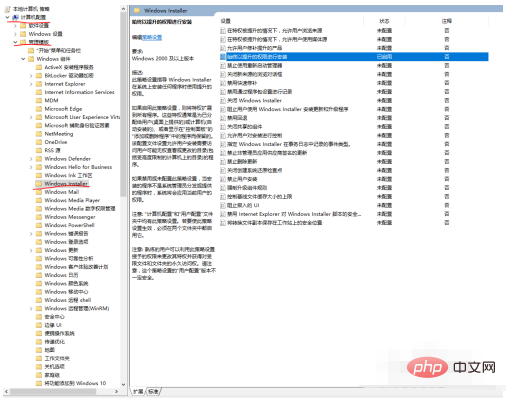Screen dimensions: 506x400
Task: Click the NetMeeting folder icon
Action: click(x=39, y=134)
